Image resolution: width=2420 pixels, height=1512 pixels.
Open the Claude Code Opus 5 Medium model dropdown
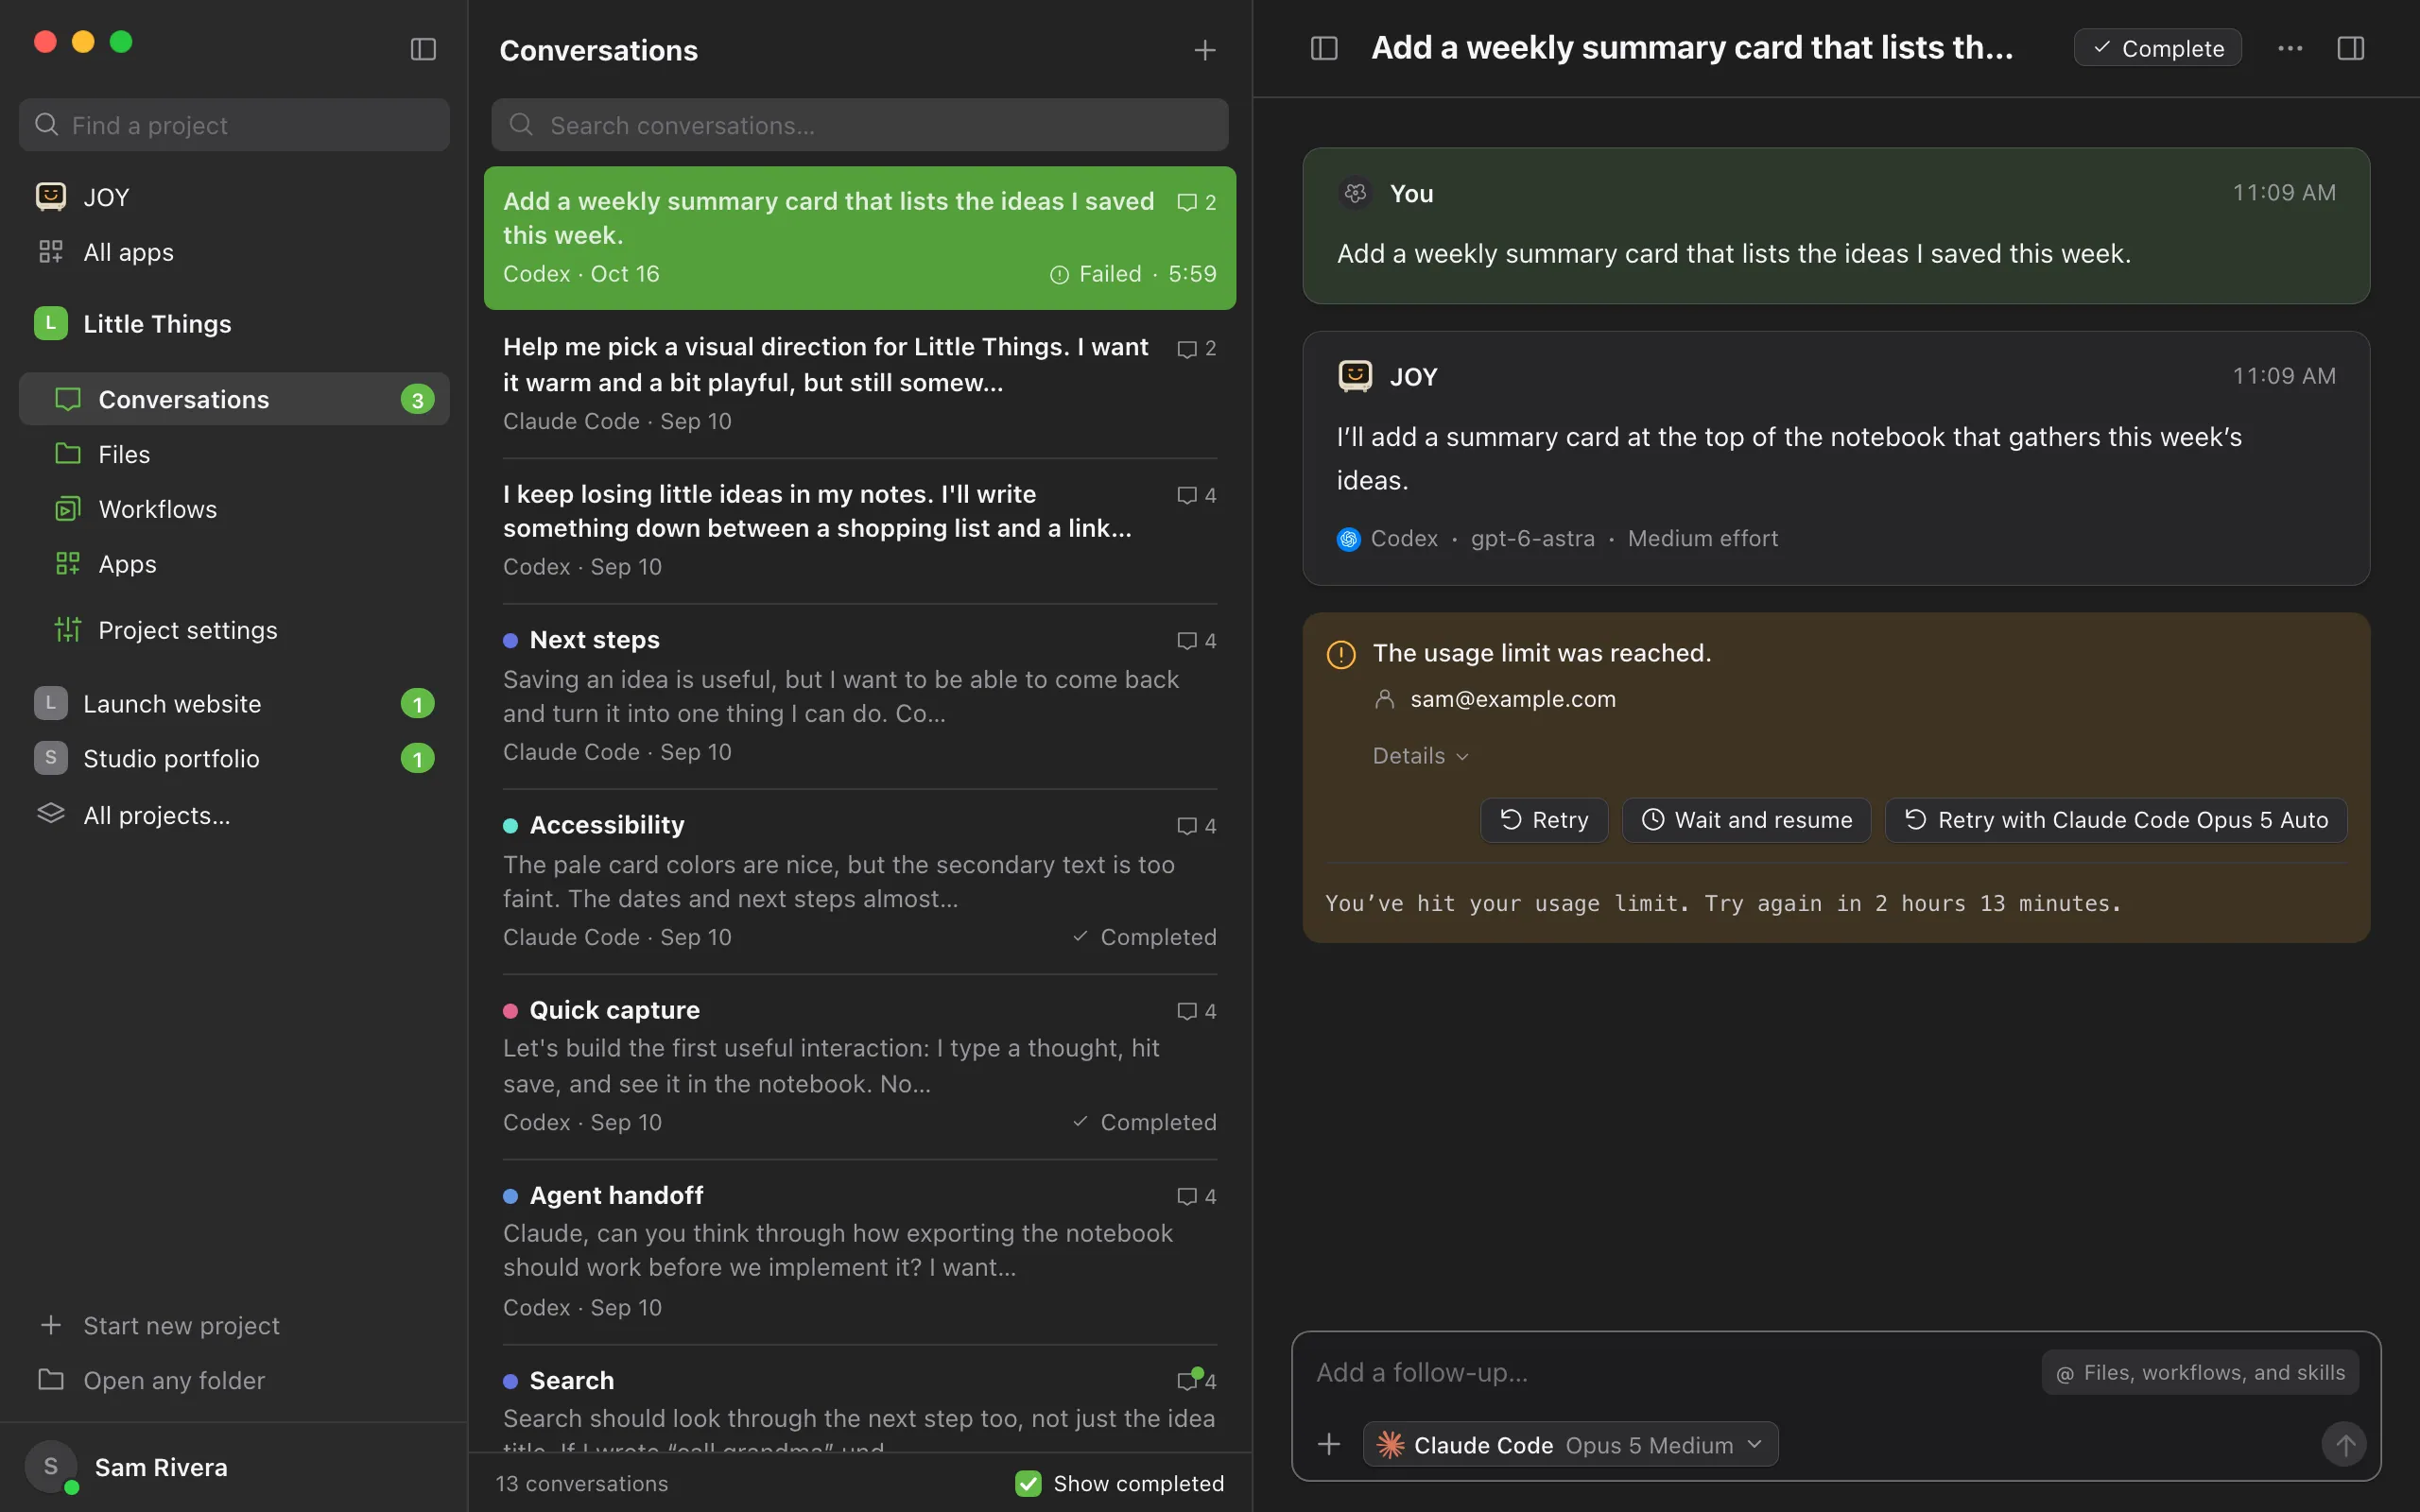pyautogui.click(x=1570, y=1444)
